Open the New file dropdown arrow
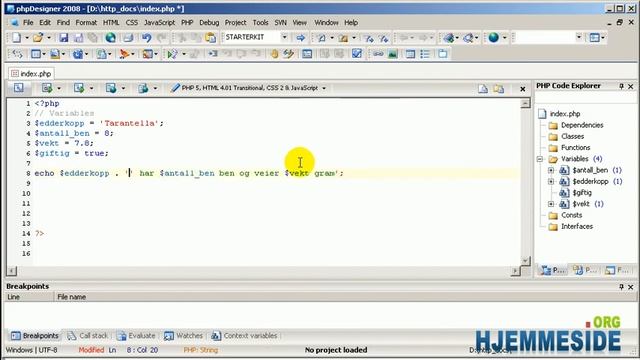640x360 pixels. tap(27, 38)
